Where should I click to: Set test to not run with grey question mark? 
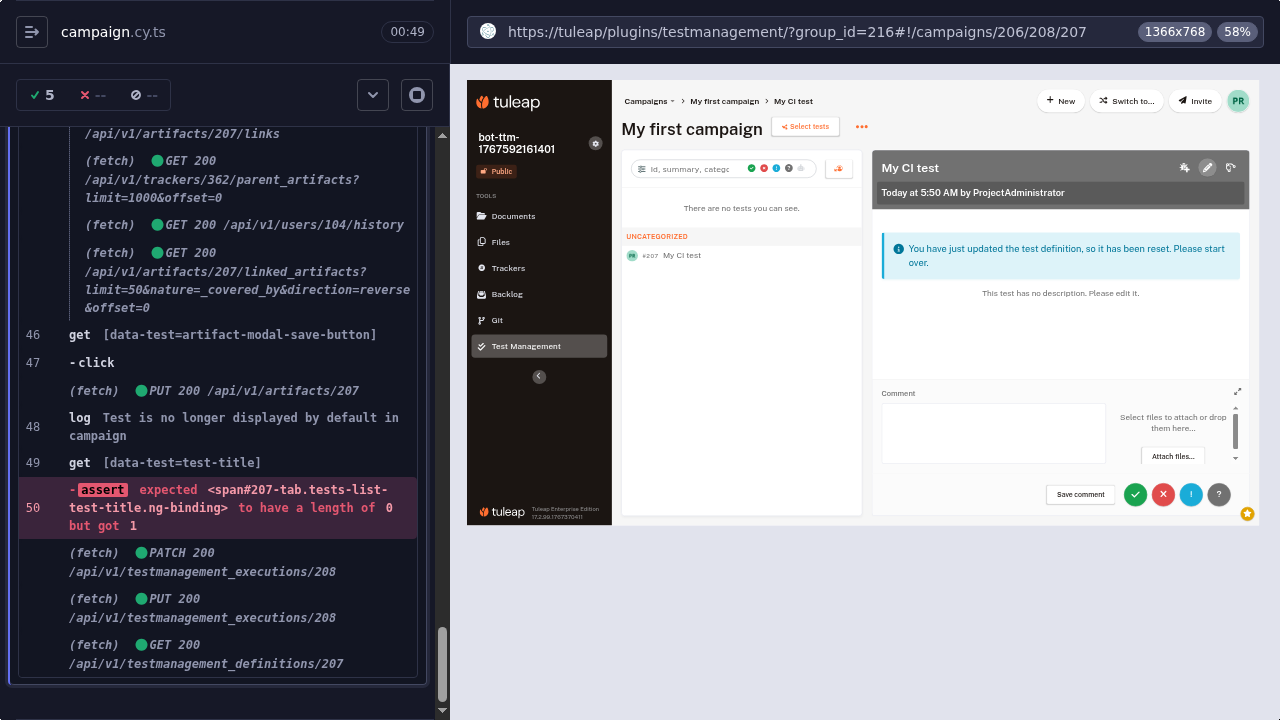1219,494
